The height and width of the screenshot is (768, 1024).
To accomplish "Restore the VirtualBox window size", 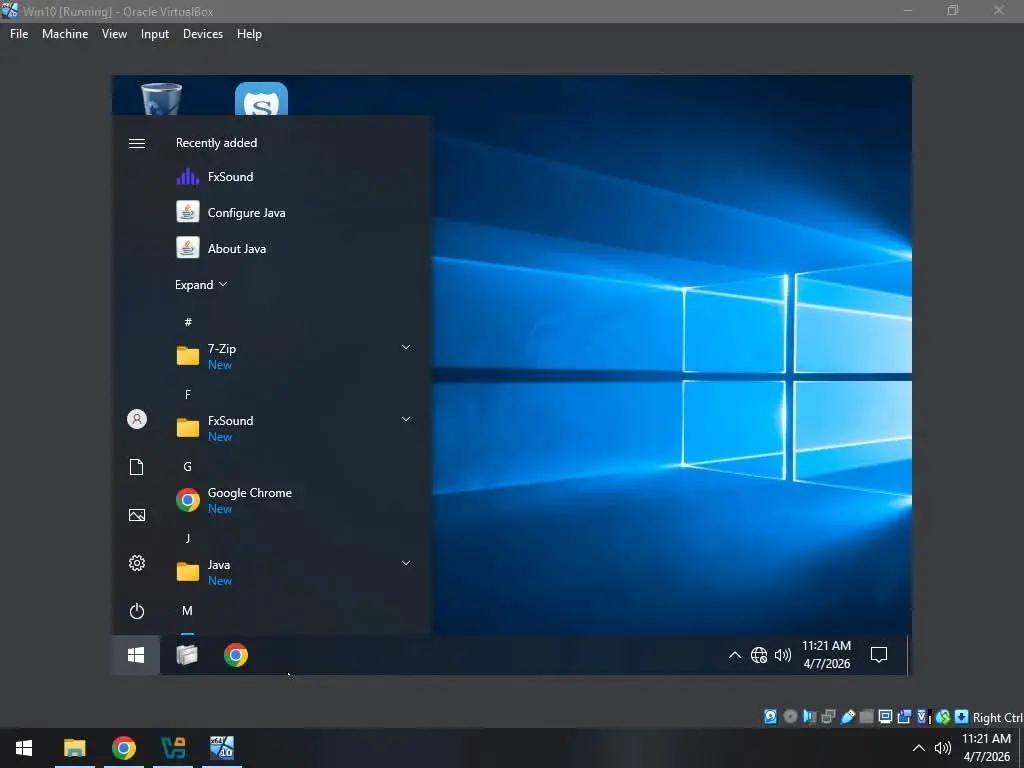I will click(953, 10).
